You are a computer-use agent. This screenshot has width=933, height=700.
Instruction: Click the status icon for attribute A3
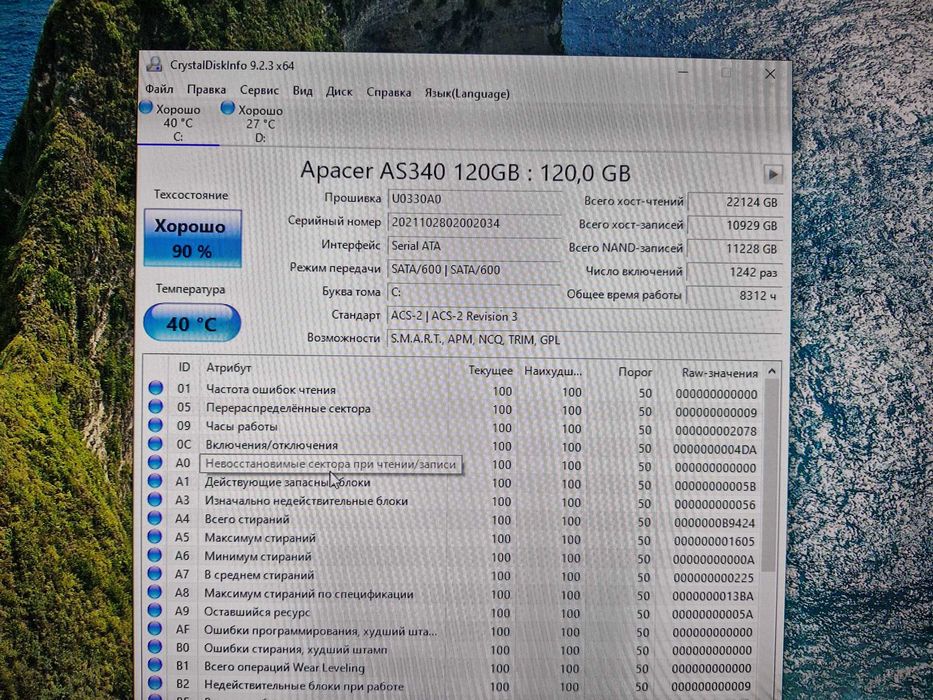[x=155, y=499]
